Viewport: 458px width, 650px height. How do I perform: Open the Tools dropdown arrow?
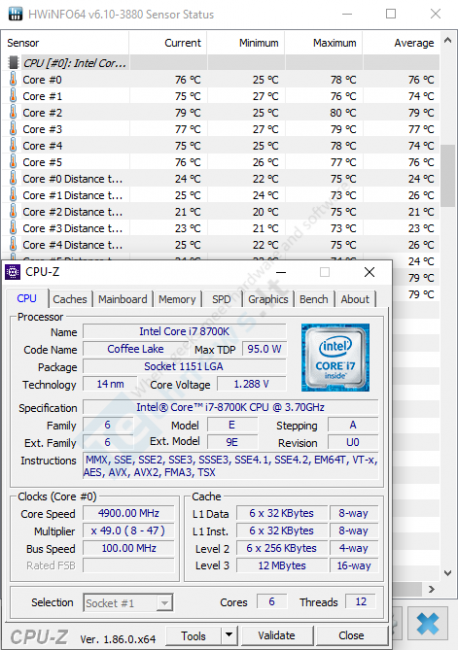click(x=228, y=635)
